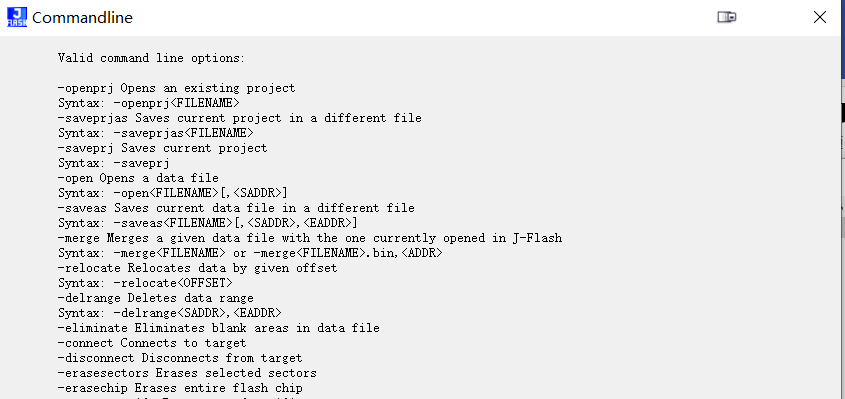845x399 pixels.
Task: Click the '-erasechip Erases entire flash chip' line
Action: tap(181, 388)
